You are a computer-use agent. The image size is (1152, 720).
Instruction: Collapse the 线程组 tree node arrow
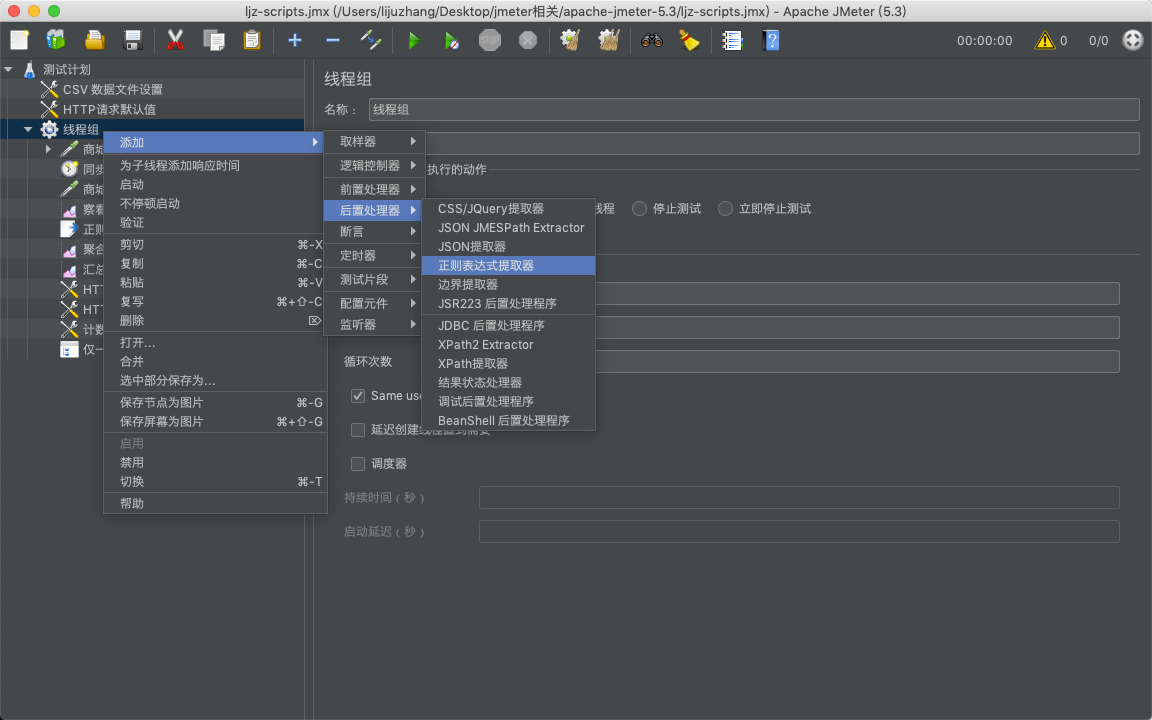[x=28, y=129]
